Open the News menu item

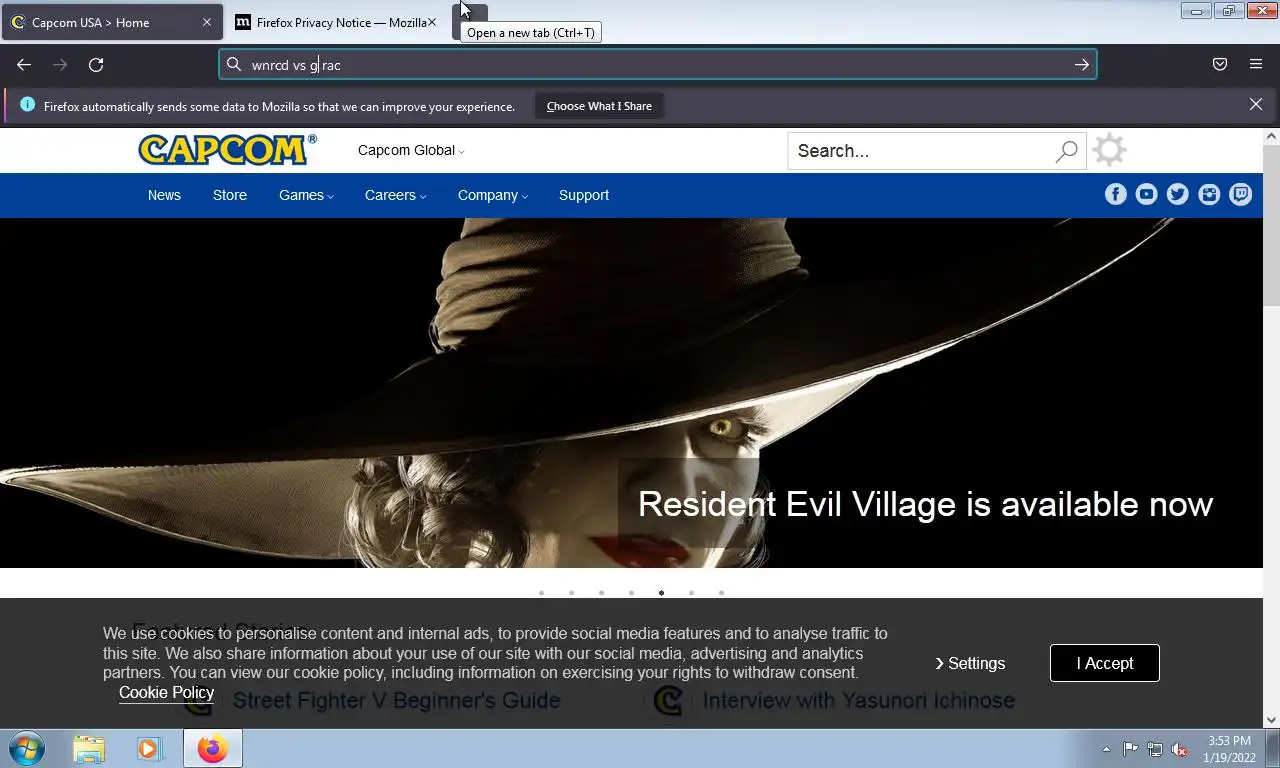164,195
